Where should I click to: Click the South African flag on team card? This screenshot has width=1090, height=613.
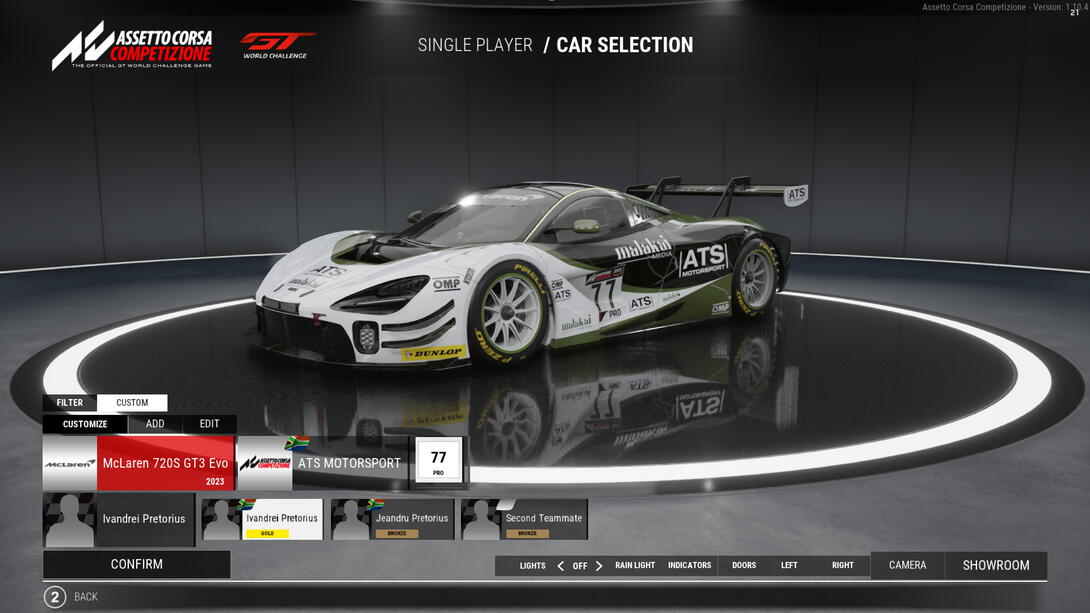297,443
